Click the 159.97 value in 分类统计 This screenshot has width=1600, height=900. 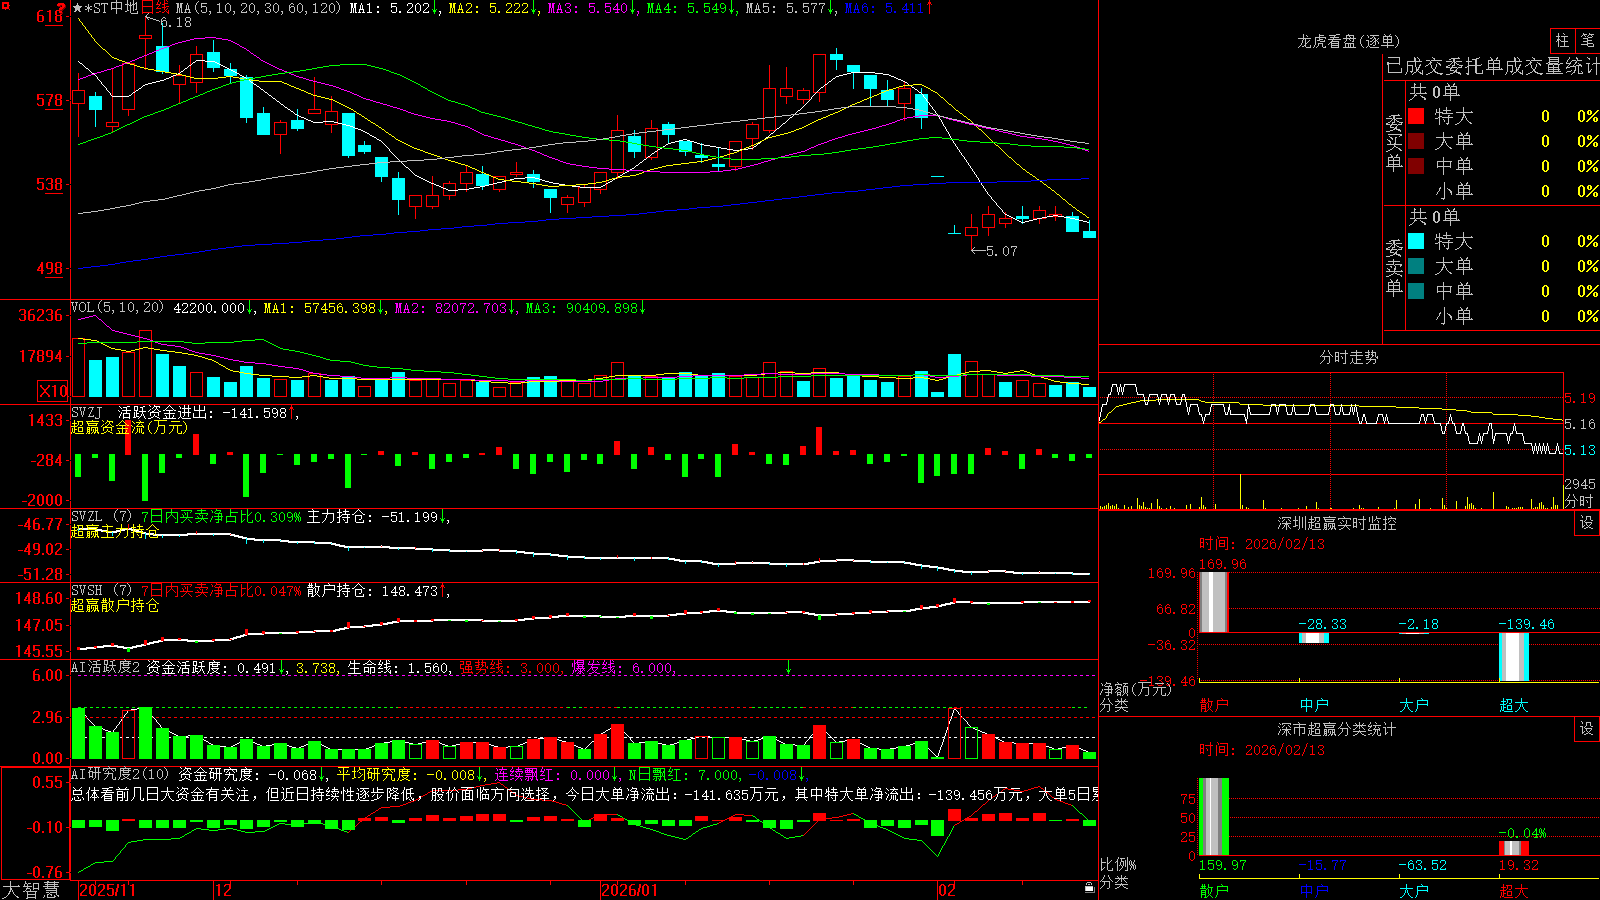pyautogui.click(x=1223, y=865)
